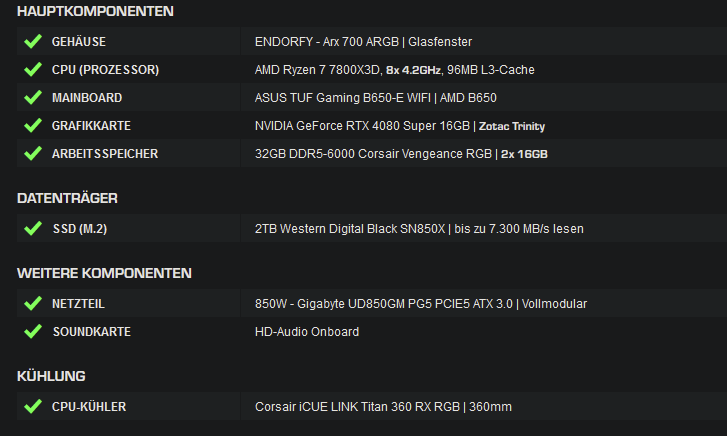The image size is (727, 436).
Task: Click green checkmark beside CPU (PROZESSOR)
Action: pos(33,70)
